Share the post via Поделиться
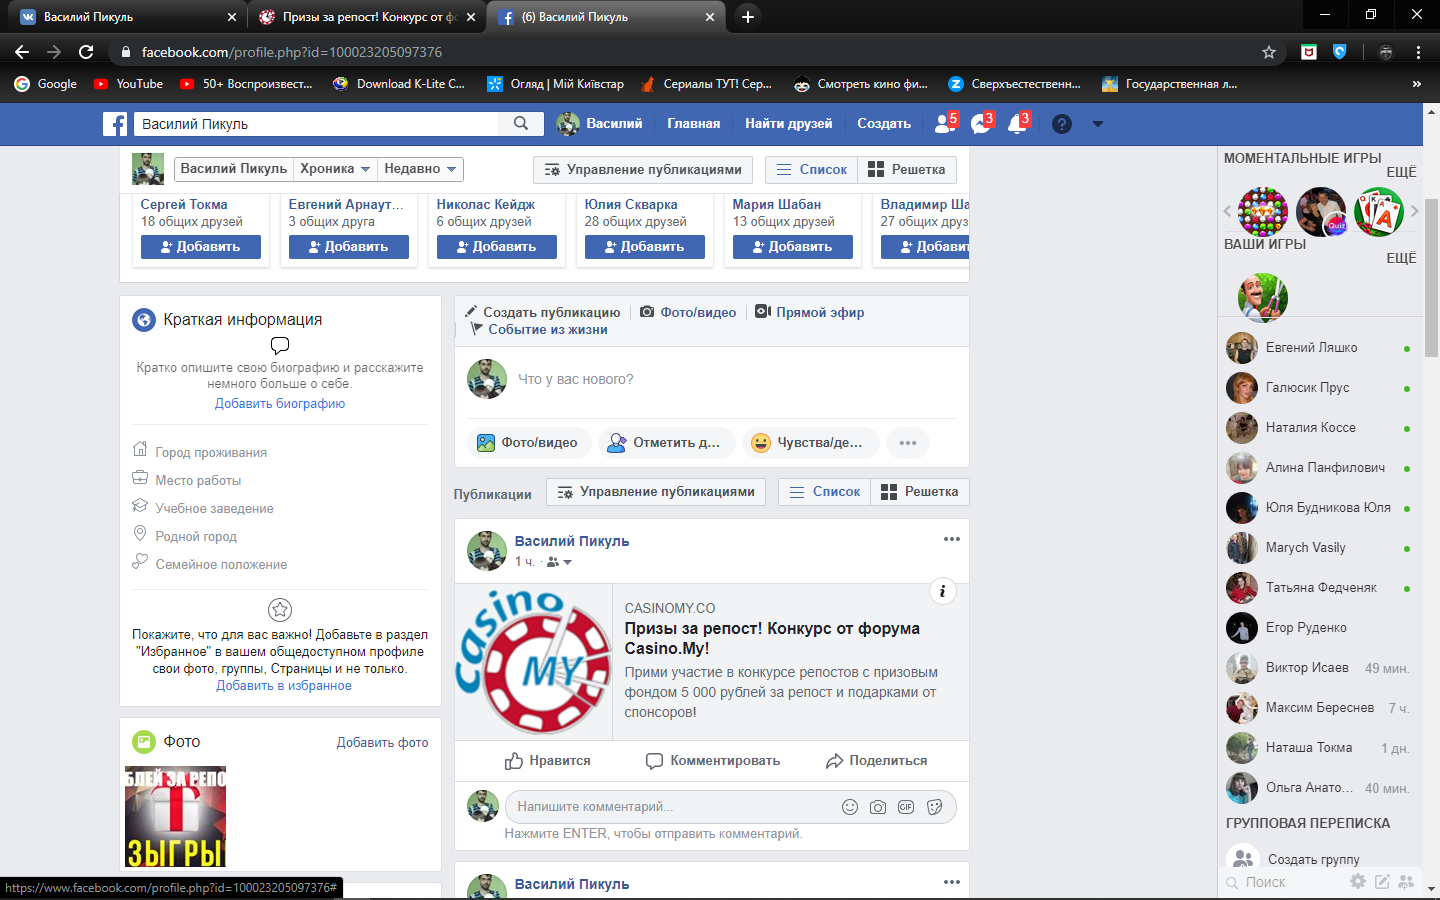Screen dimensions: 1440x900 click(877, 761)
